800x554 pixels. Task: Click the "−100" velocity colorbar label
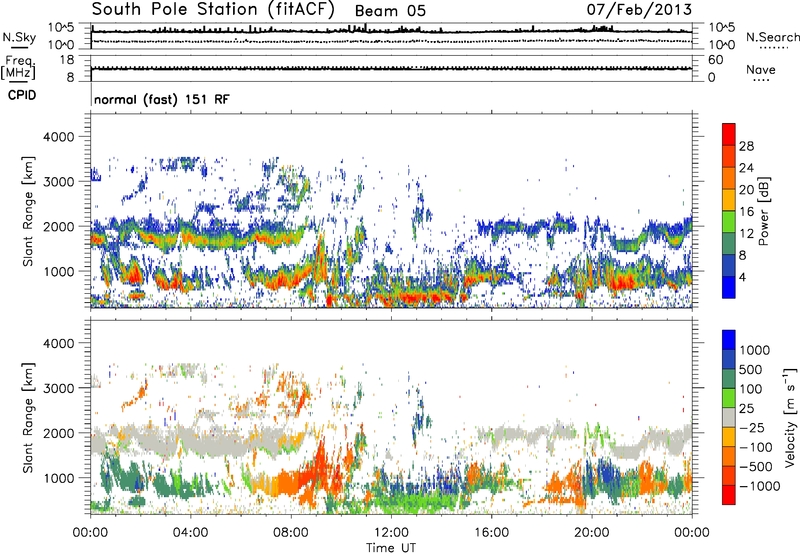point(755,447)
